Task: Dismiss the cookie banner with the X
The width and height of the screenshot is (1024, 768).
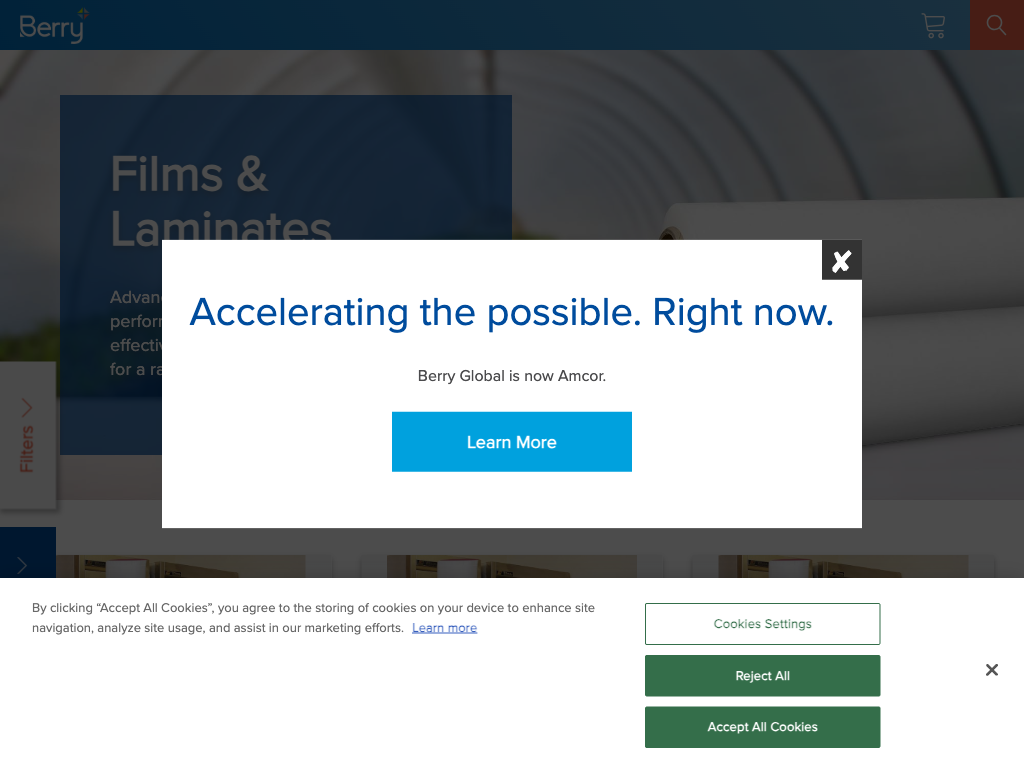Action: (991, 670)
